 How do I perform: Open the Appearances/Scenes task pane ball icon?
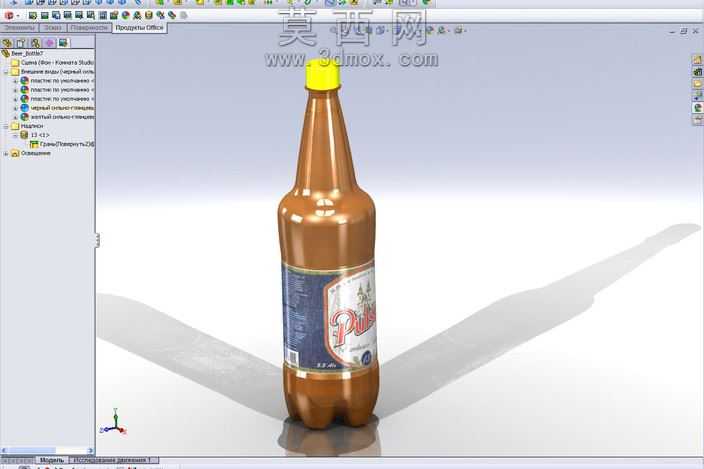click(697, 108)
